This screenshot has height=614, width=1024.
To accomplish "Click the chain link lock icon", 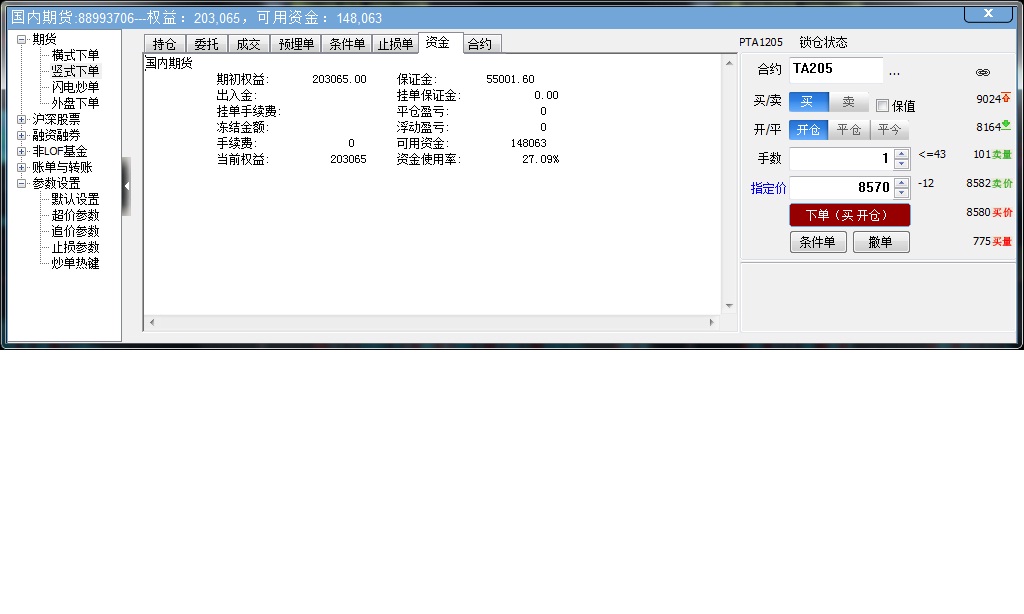I will coord(982,72).
